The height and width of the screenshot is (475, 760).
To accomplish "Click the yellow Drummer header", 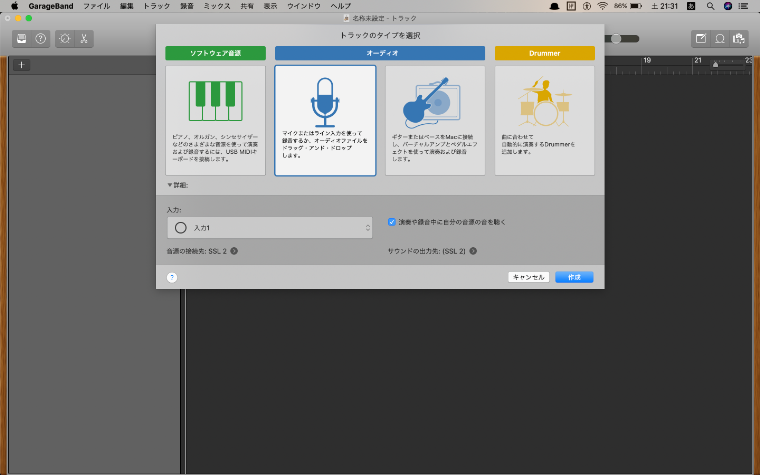I will [x=545, y=53].
